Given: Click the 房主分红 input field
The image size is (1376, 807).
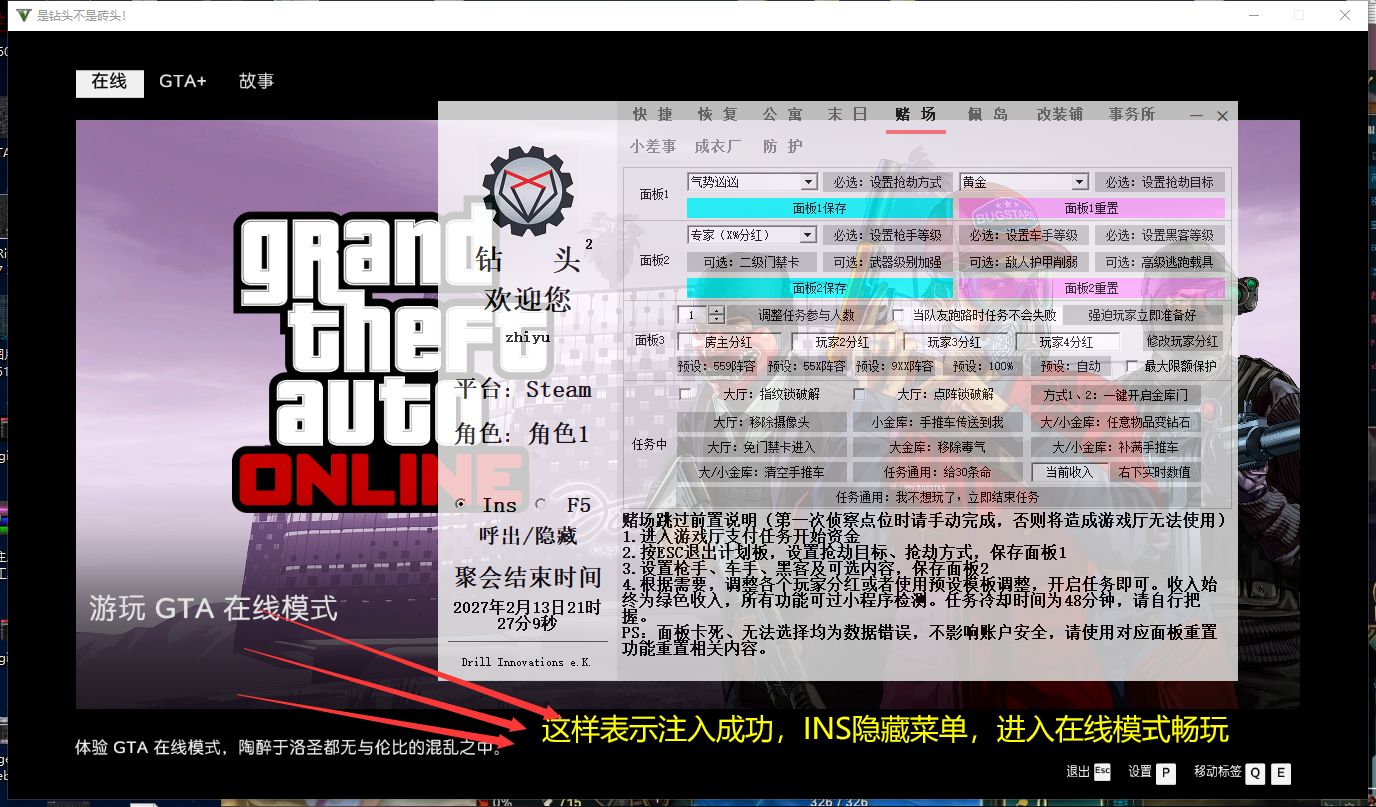Looking at the screenshot, I should pos(729,342).
